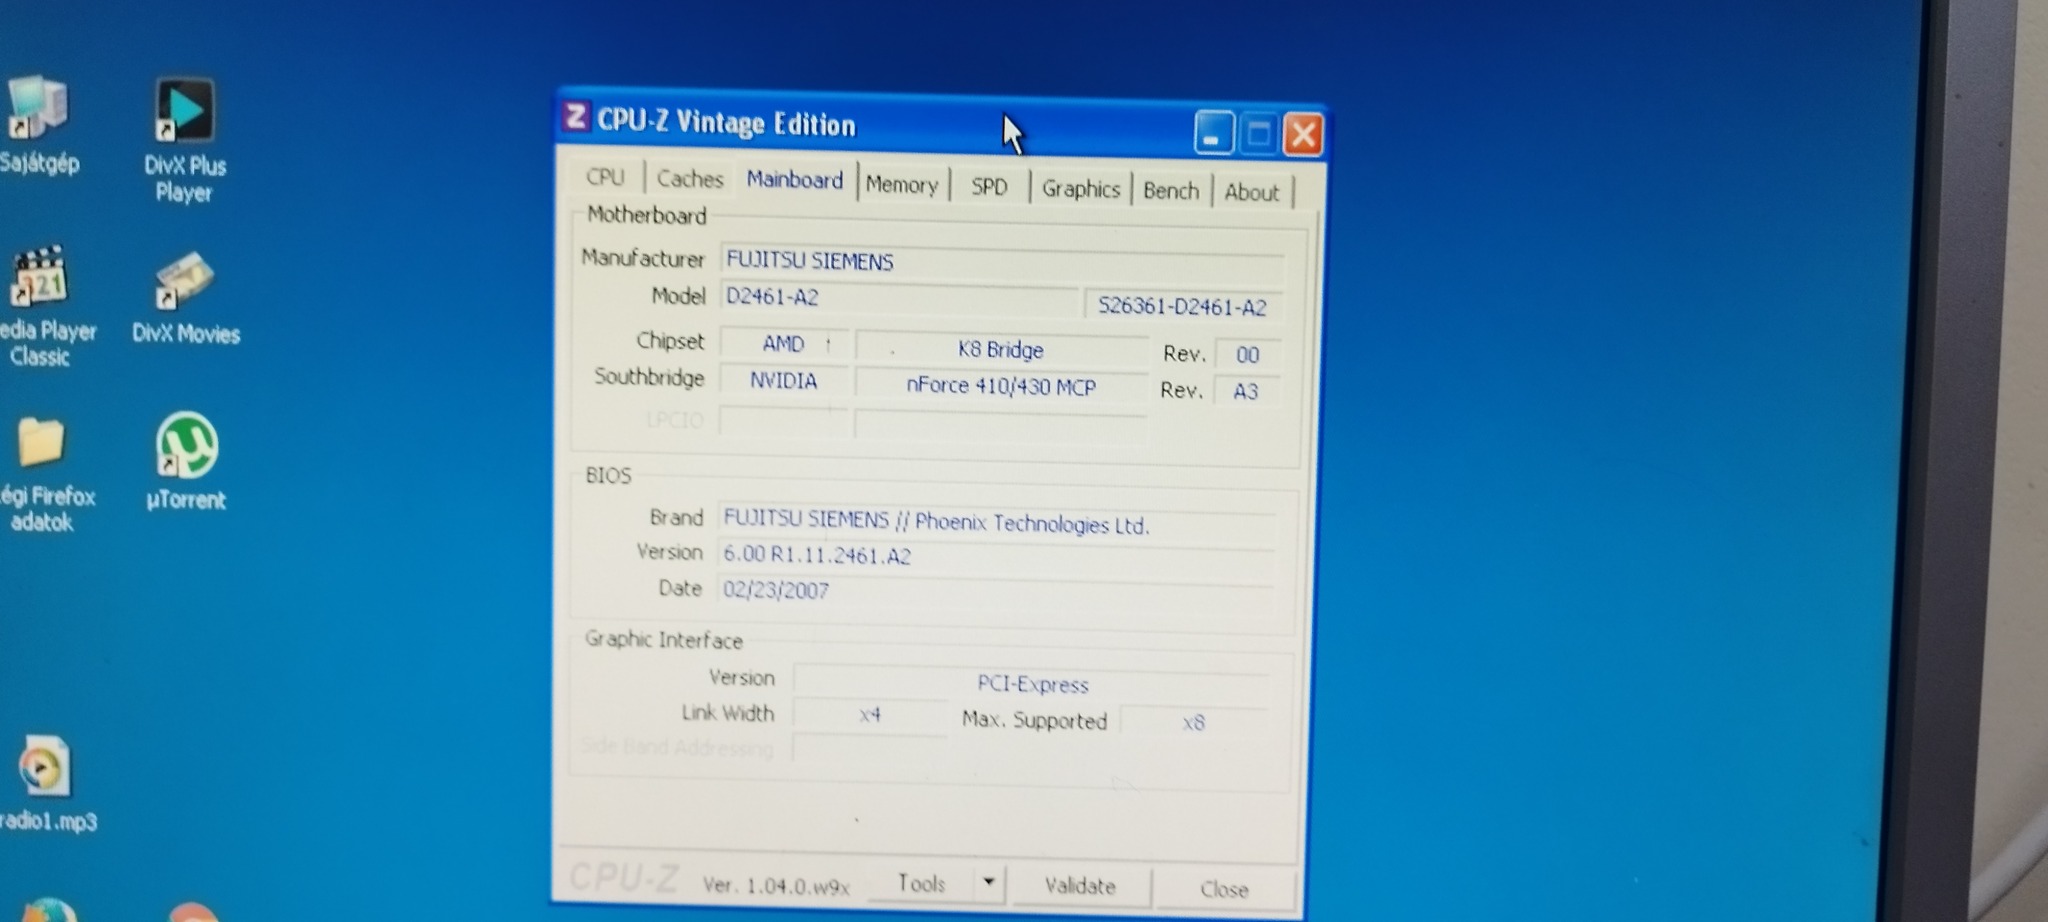2048x922 pixels.
Task: Click the PCI-Express version value
Action: [1032, 685]
